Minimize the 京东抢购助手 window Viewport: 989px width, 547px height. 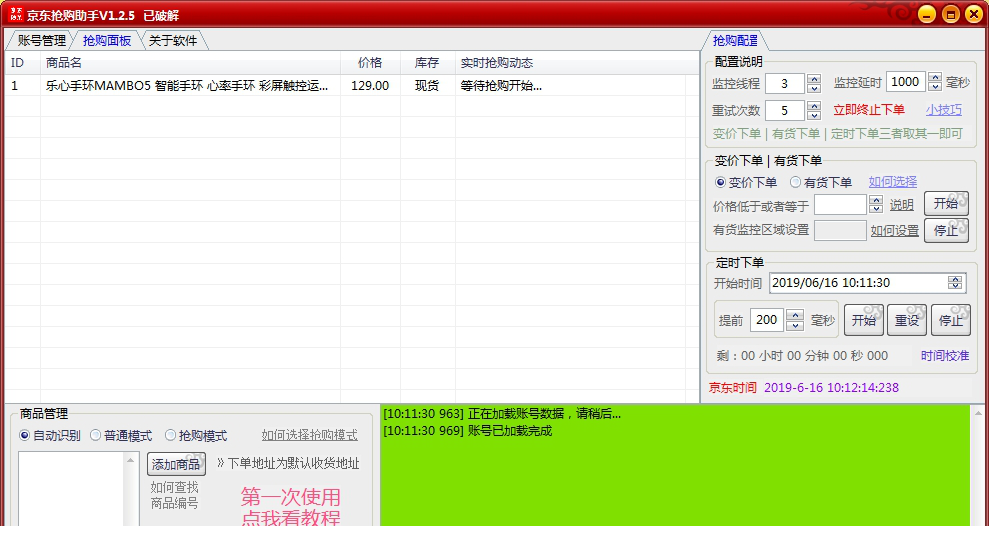point(927,15)
